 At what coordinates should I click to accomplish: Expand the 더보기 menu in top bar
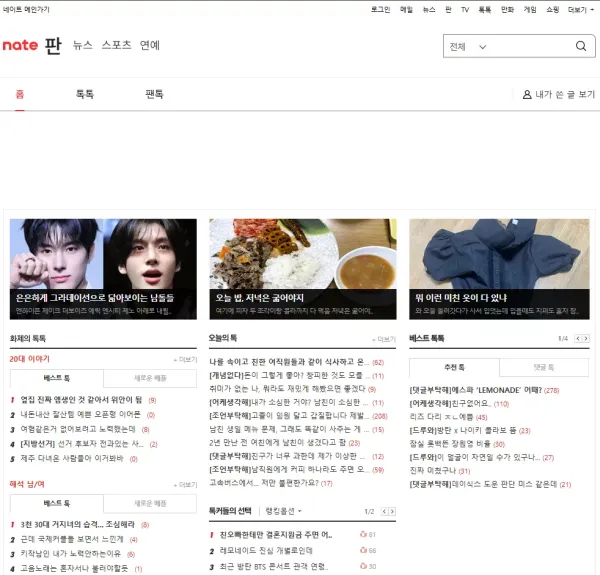[580, 10]
